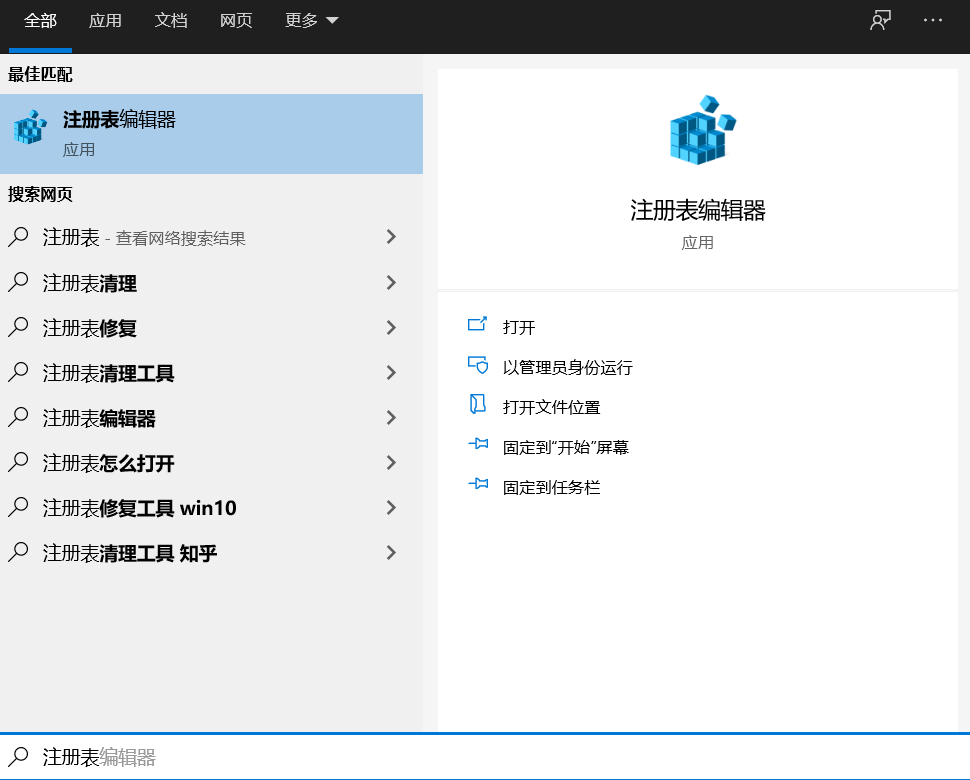The height and width of the screenshot is (780, 970).
Task: Select the 注册表清理 suggestion text
Action: (x=90, y=283)
